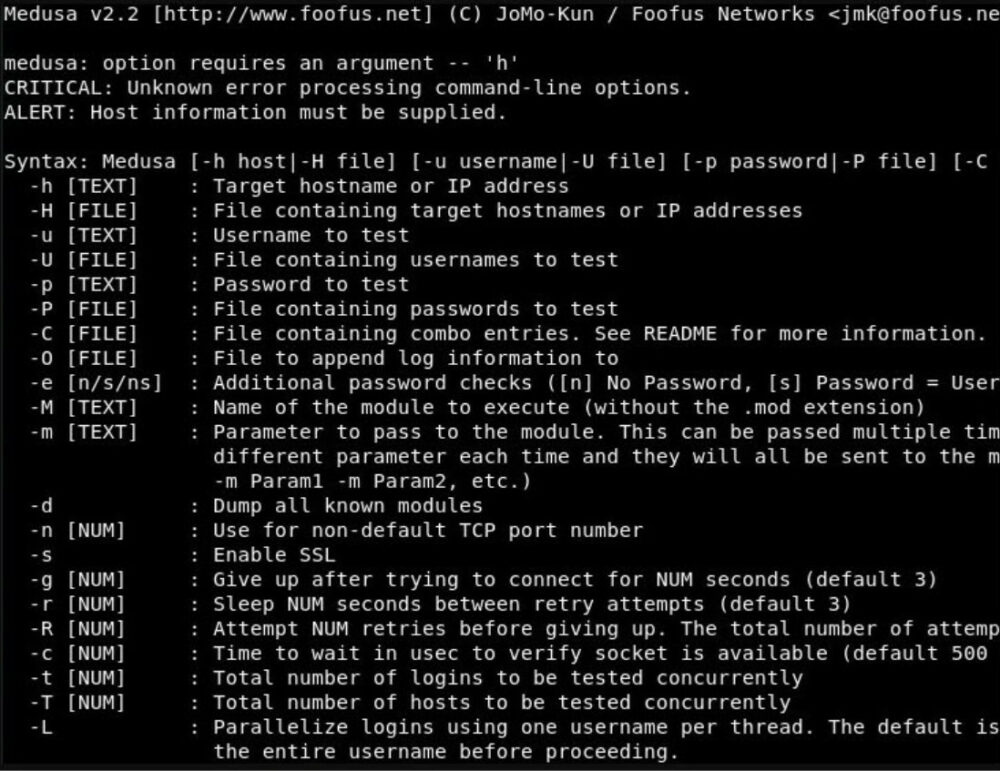
Task: Click the 'Enable SSL' description text
Action: (274, 555)
